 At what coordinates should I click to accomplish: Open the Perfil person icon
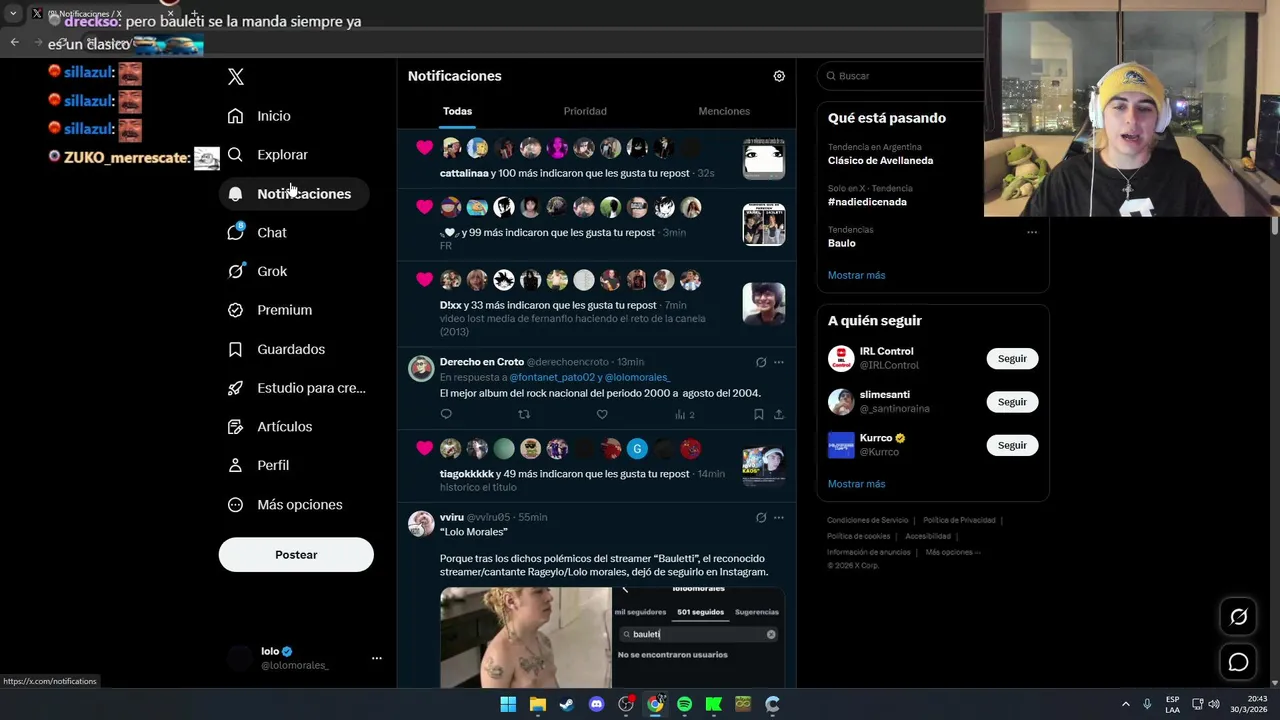(235, 466)
